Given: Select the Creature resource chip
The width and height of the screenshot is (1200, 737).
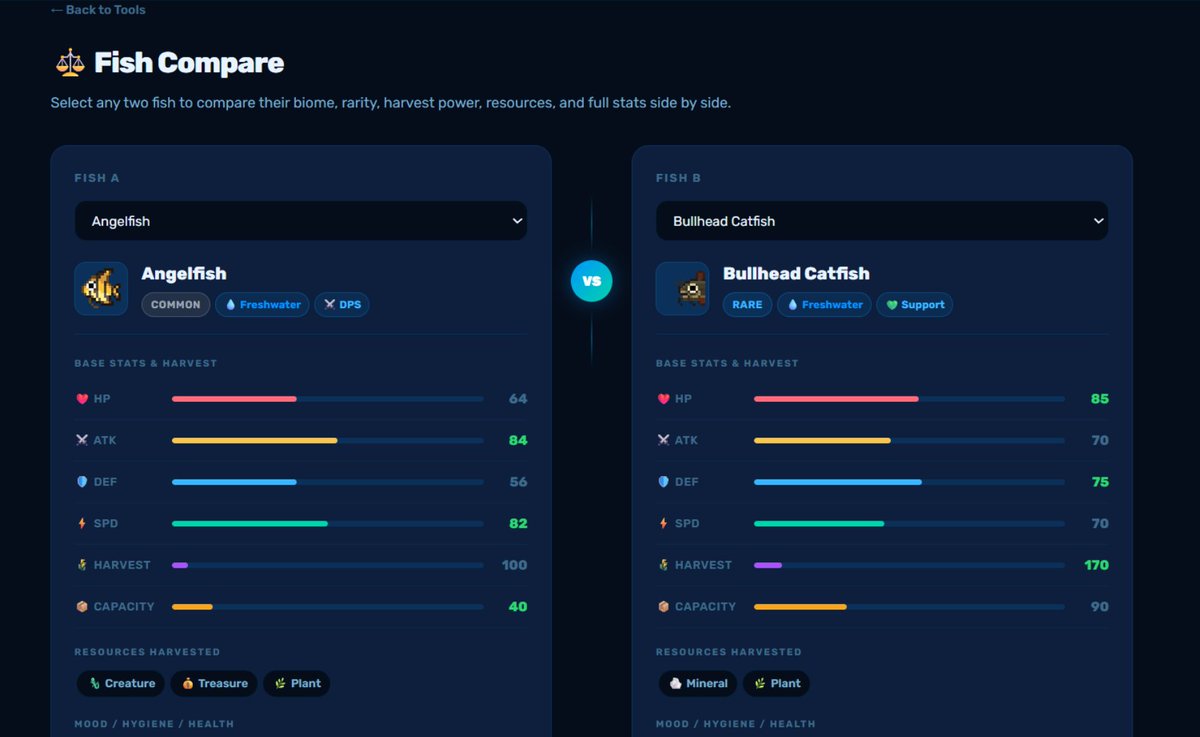Looking at the screenshot, I should (x=121, y=684).
